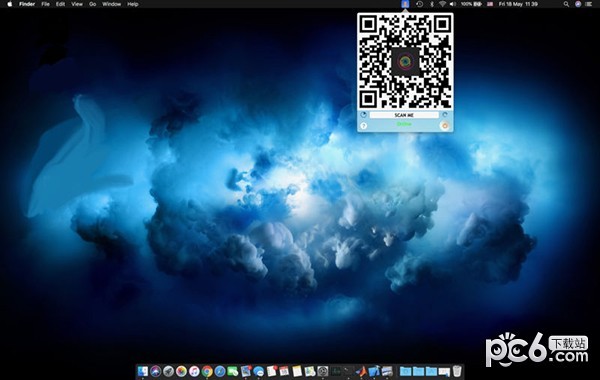Open Xcode icon in the Dock

point(374,371)
